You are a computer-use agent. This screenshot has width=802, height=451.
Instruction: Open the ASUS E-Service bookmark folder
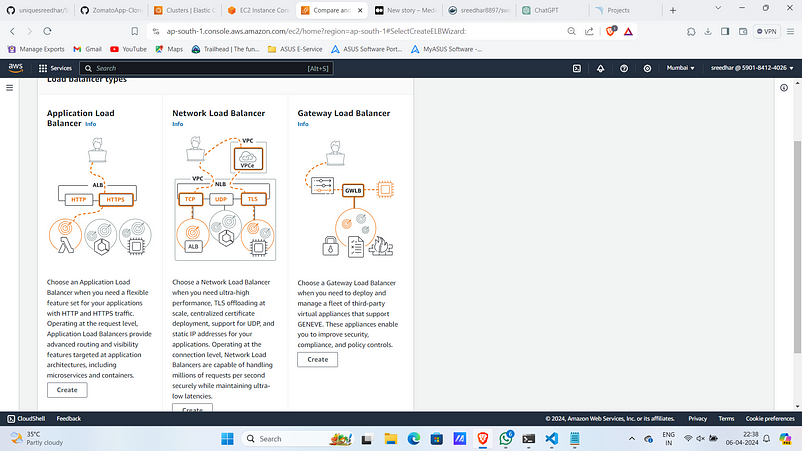click(295, 49)
